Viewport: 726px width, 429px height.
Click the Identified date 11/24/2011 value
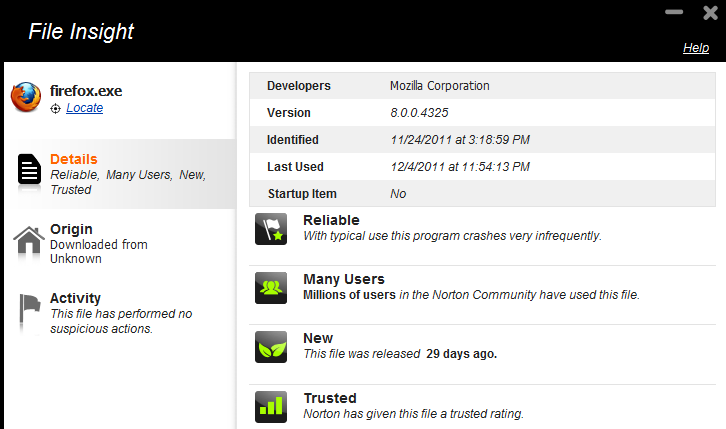pyautogui.click(x=460, y=140)
